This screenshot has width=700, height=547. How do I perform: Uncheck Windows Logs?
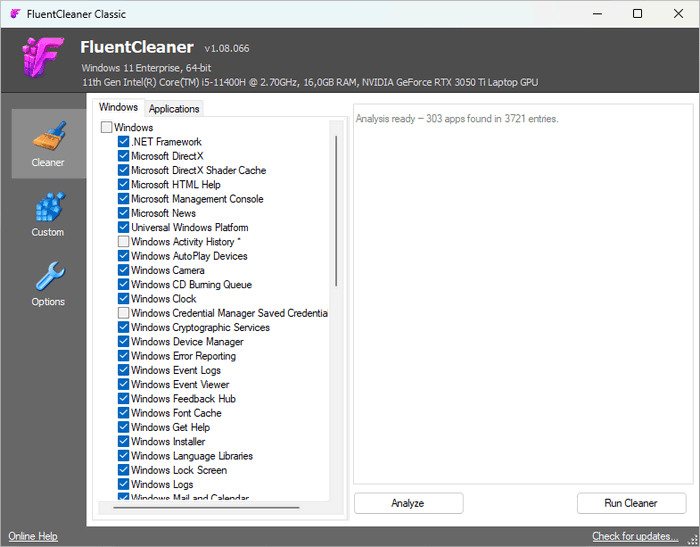(x=123, y=484)
